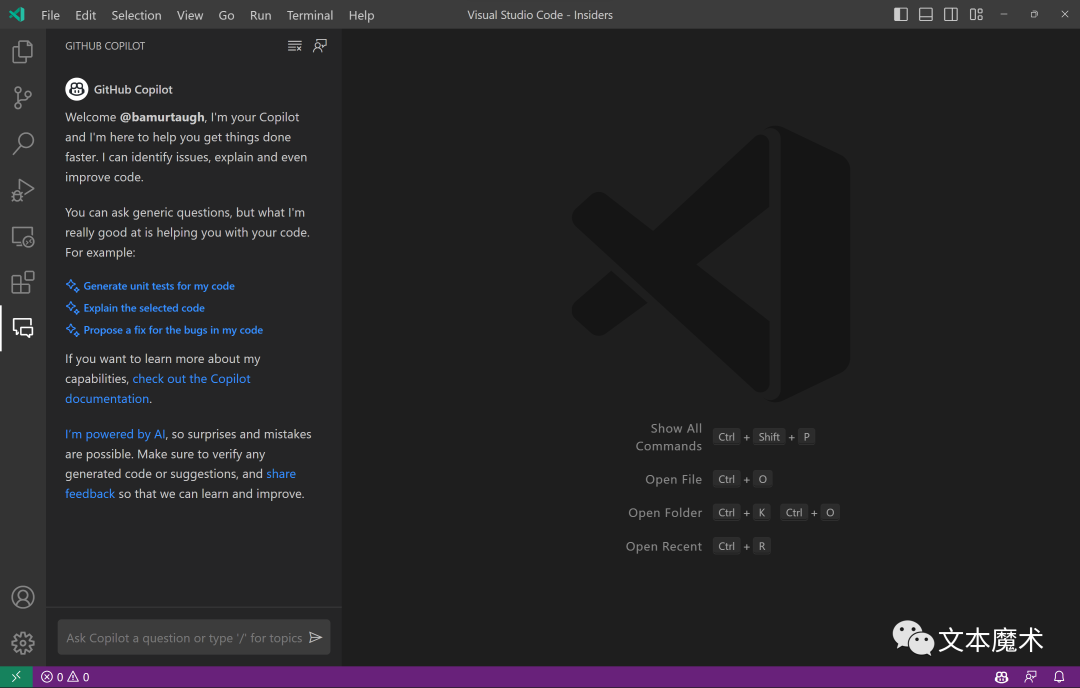Restore down the VS Code window
The image size is (1080, 688).
(x=1035, y=14)
